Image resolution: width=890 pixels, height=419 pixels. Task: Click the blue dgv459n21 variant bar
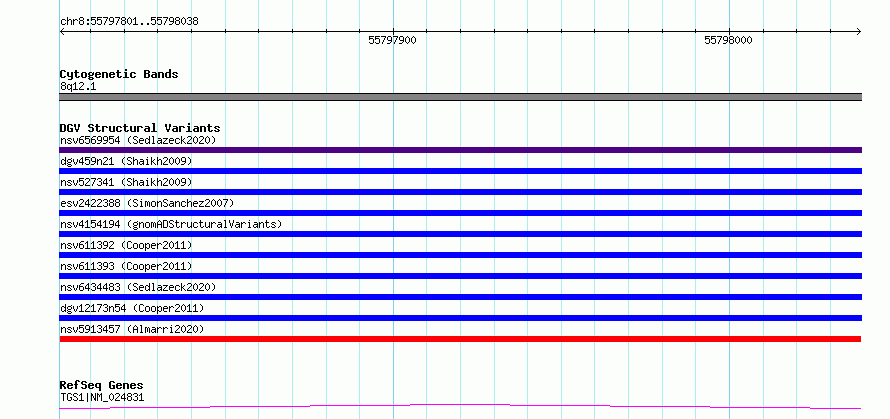pyautogui.click(x=460, y=171)
